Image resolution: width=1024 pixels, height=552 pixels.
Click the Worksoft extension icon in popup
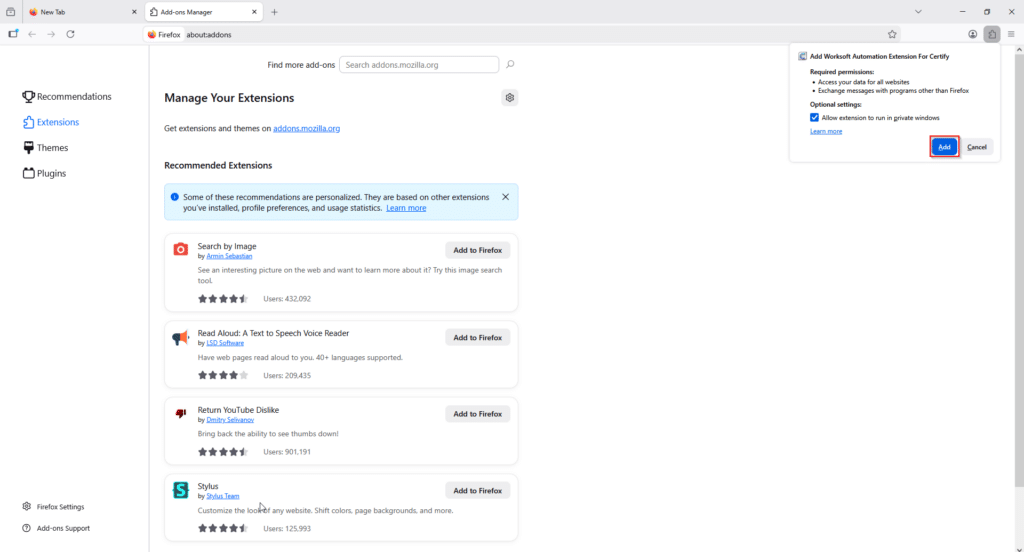point(802,57)
